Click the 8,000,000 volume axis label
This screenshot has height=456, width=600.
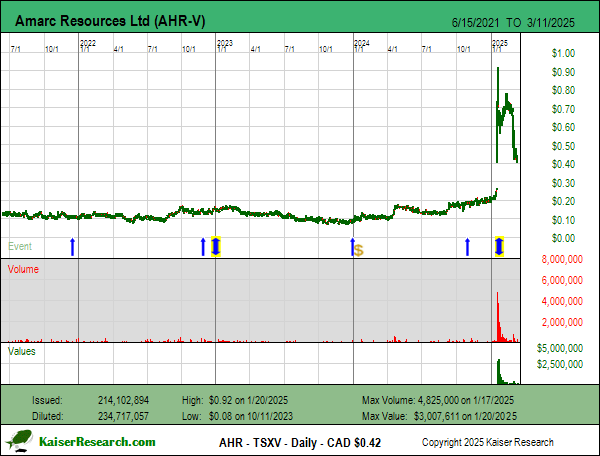point(562,259)
